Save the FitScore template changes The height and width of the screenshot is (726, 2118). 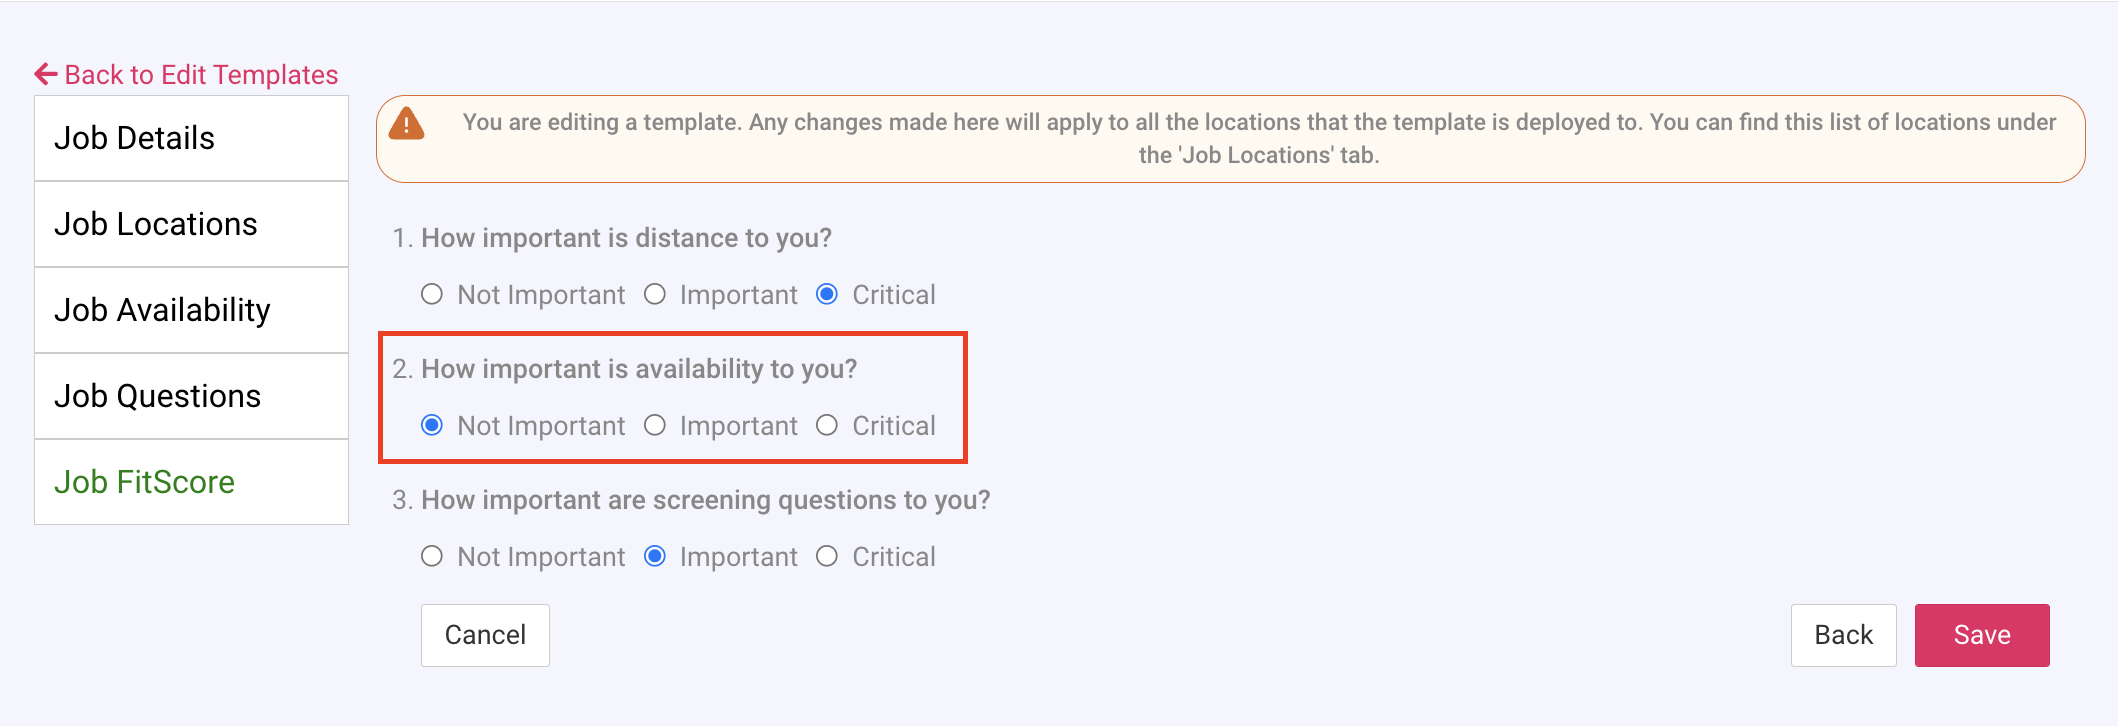pyautogui.click(x=1981, y=635)
